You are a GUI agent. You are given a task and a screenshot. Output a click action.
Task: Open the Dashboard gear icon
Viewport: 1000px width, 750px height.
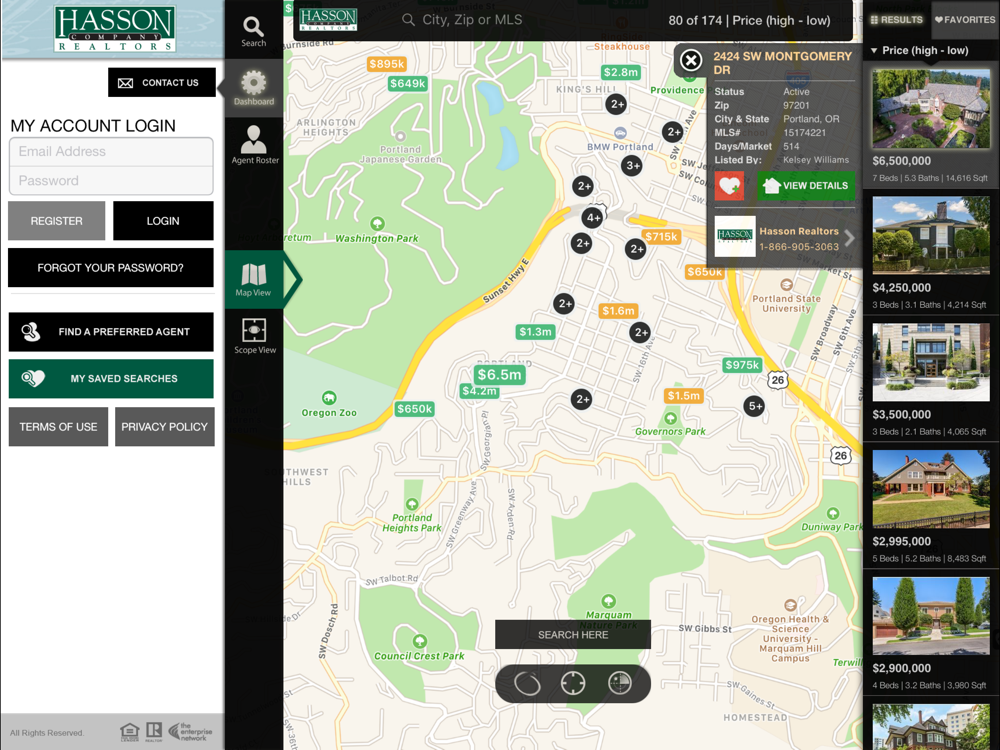coord(254,87)
